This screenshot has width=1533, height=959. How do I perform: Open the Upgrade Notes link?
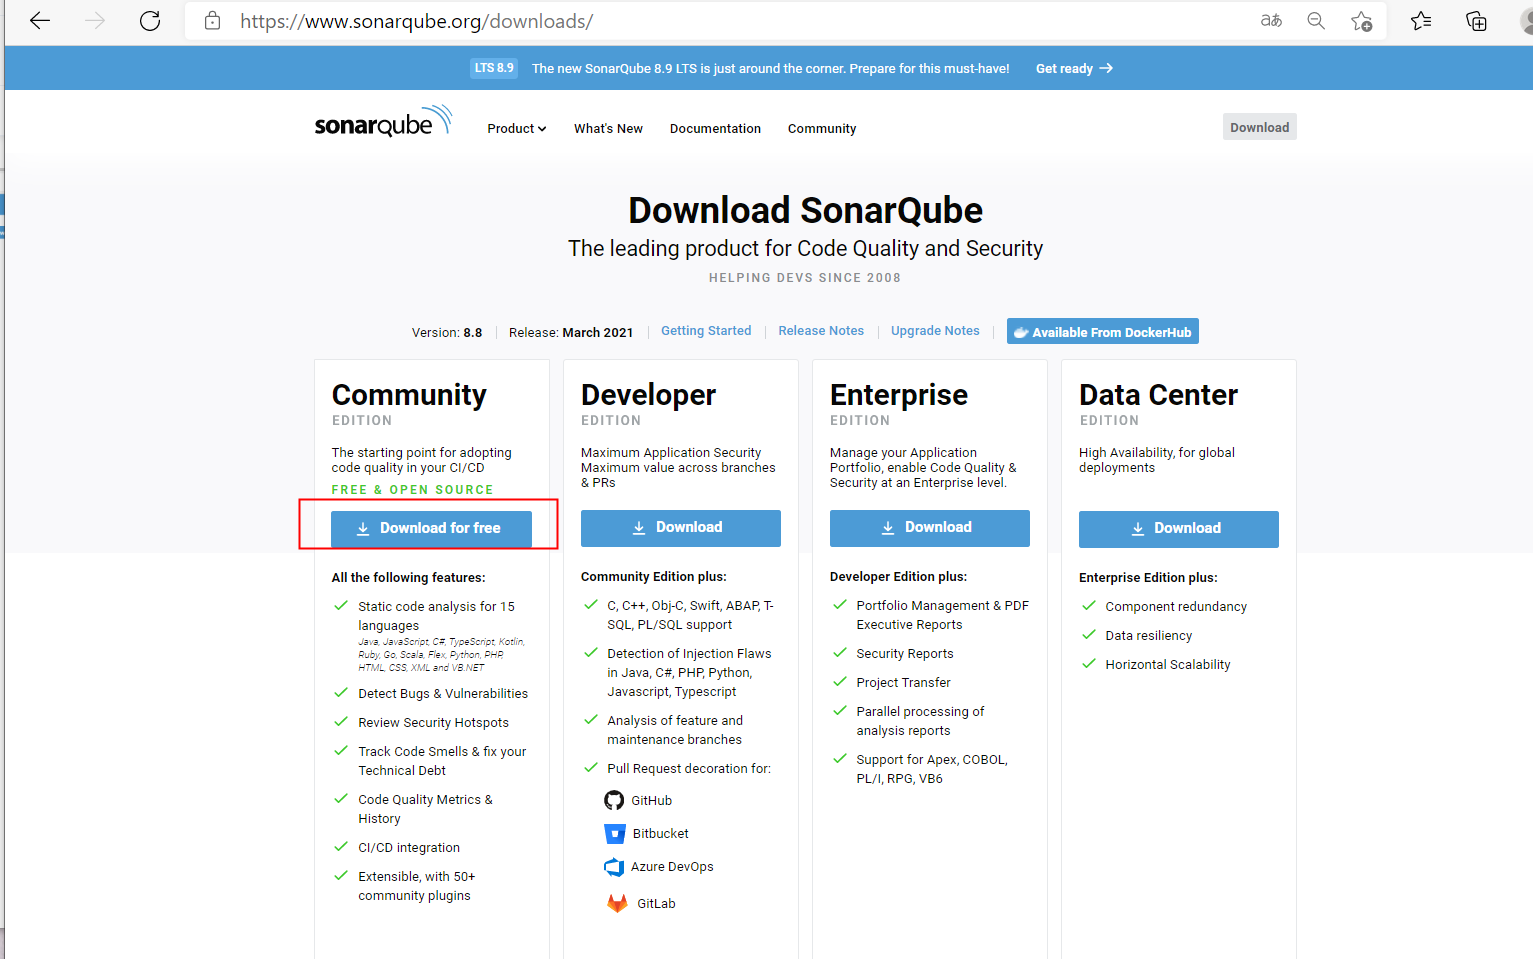pos(935,331)
